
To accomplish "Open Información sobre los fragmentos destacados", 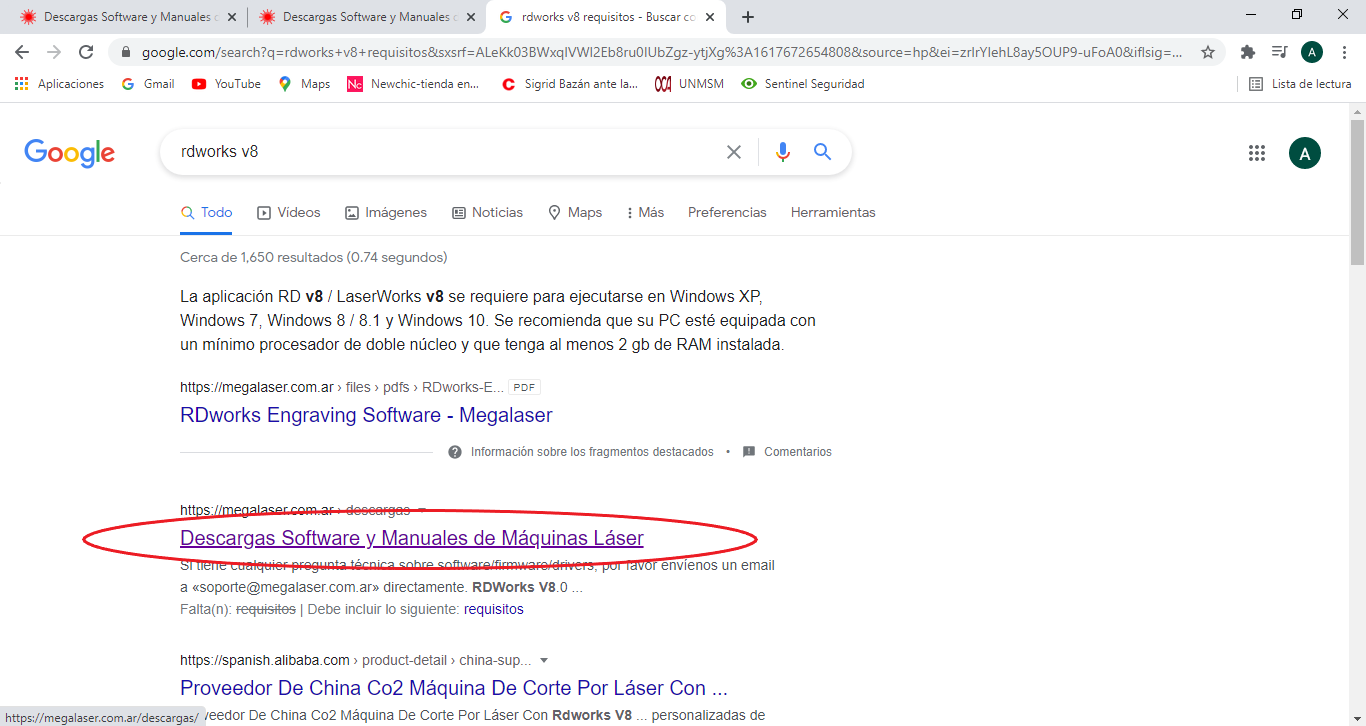I will (x=581, y=452).
